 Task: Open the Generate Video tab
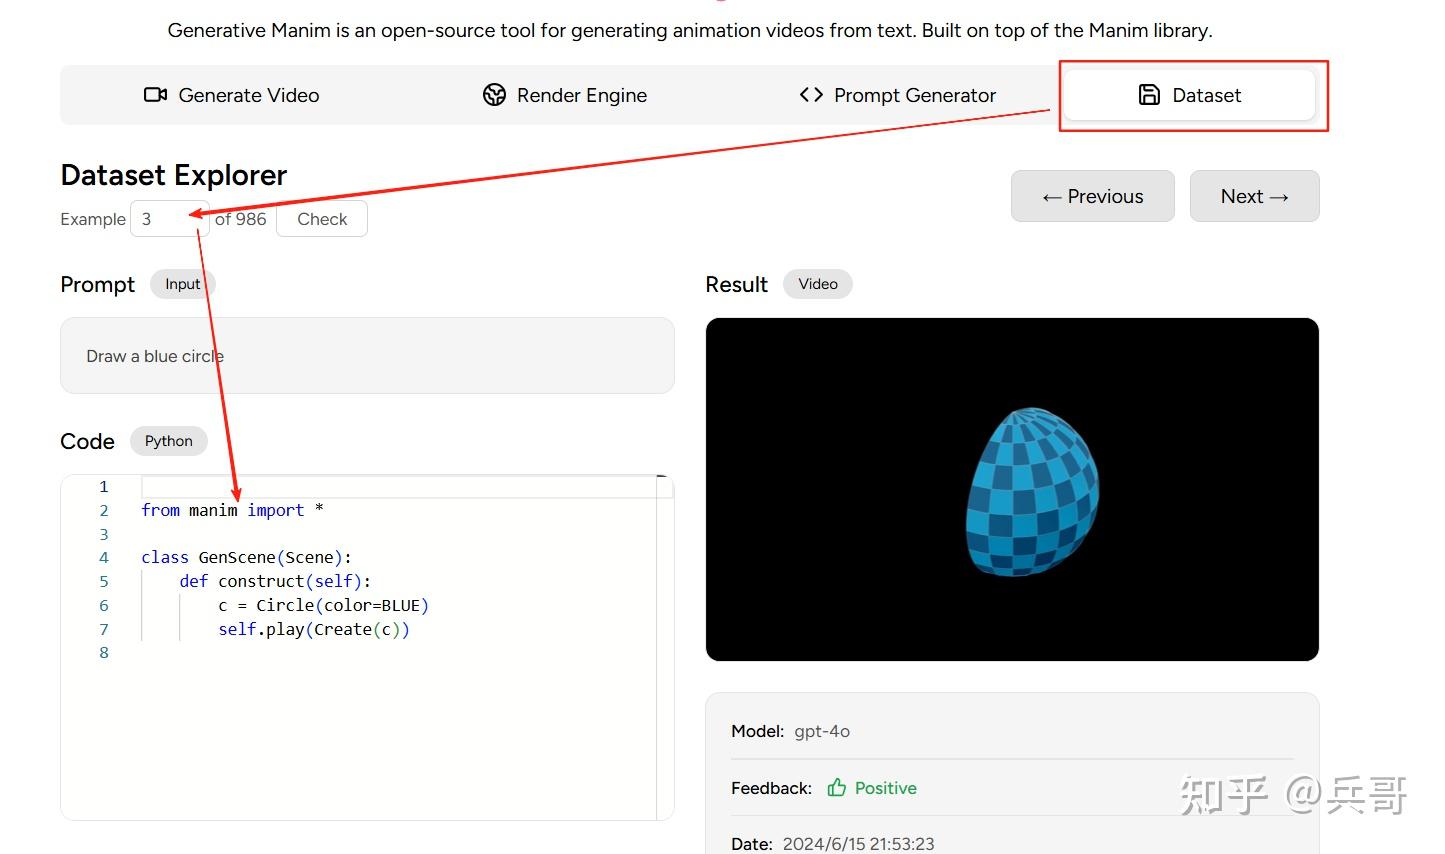(232, 95)
